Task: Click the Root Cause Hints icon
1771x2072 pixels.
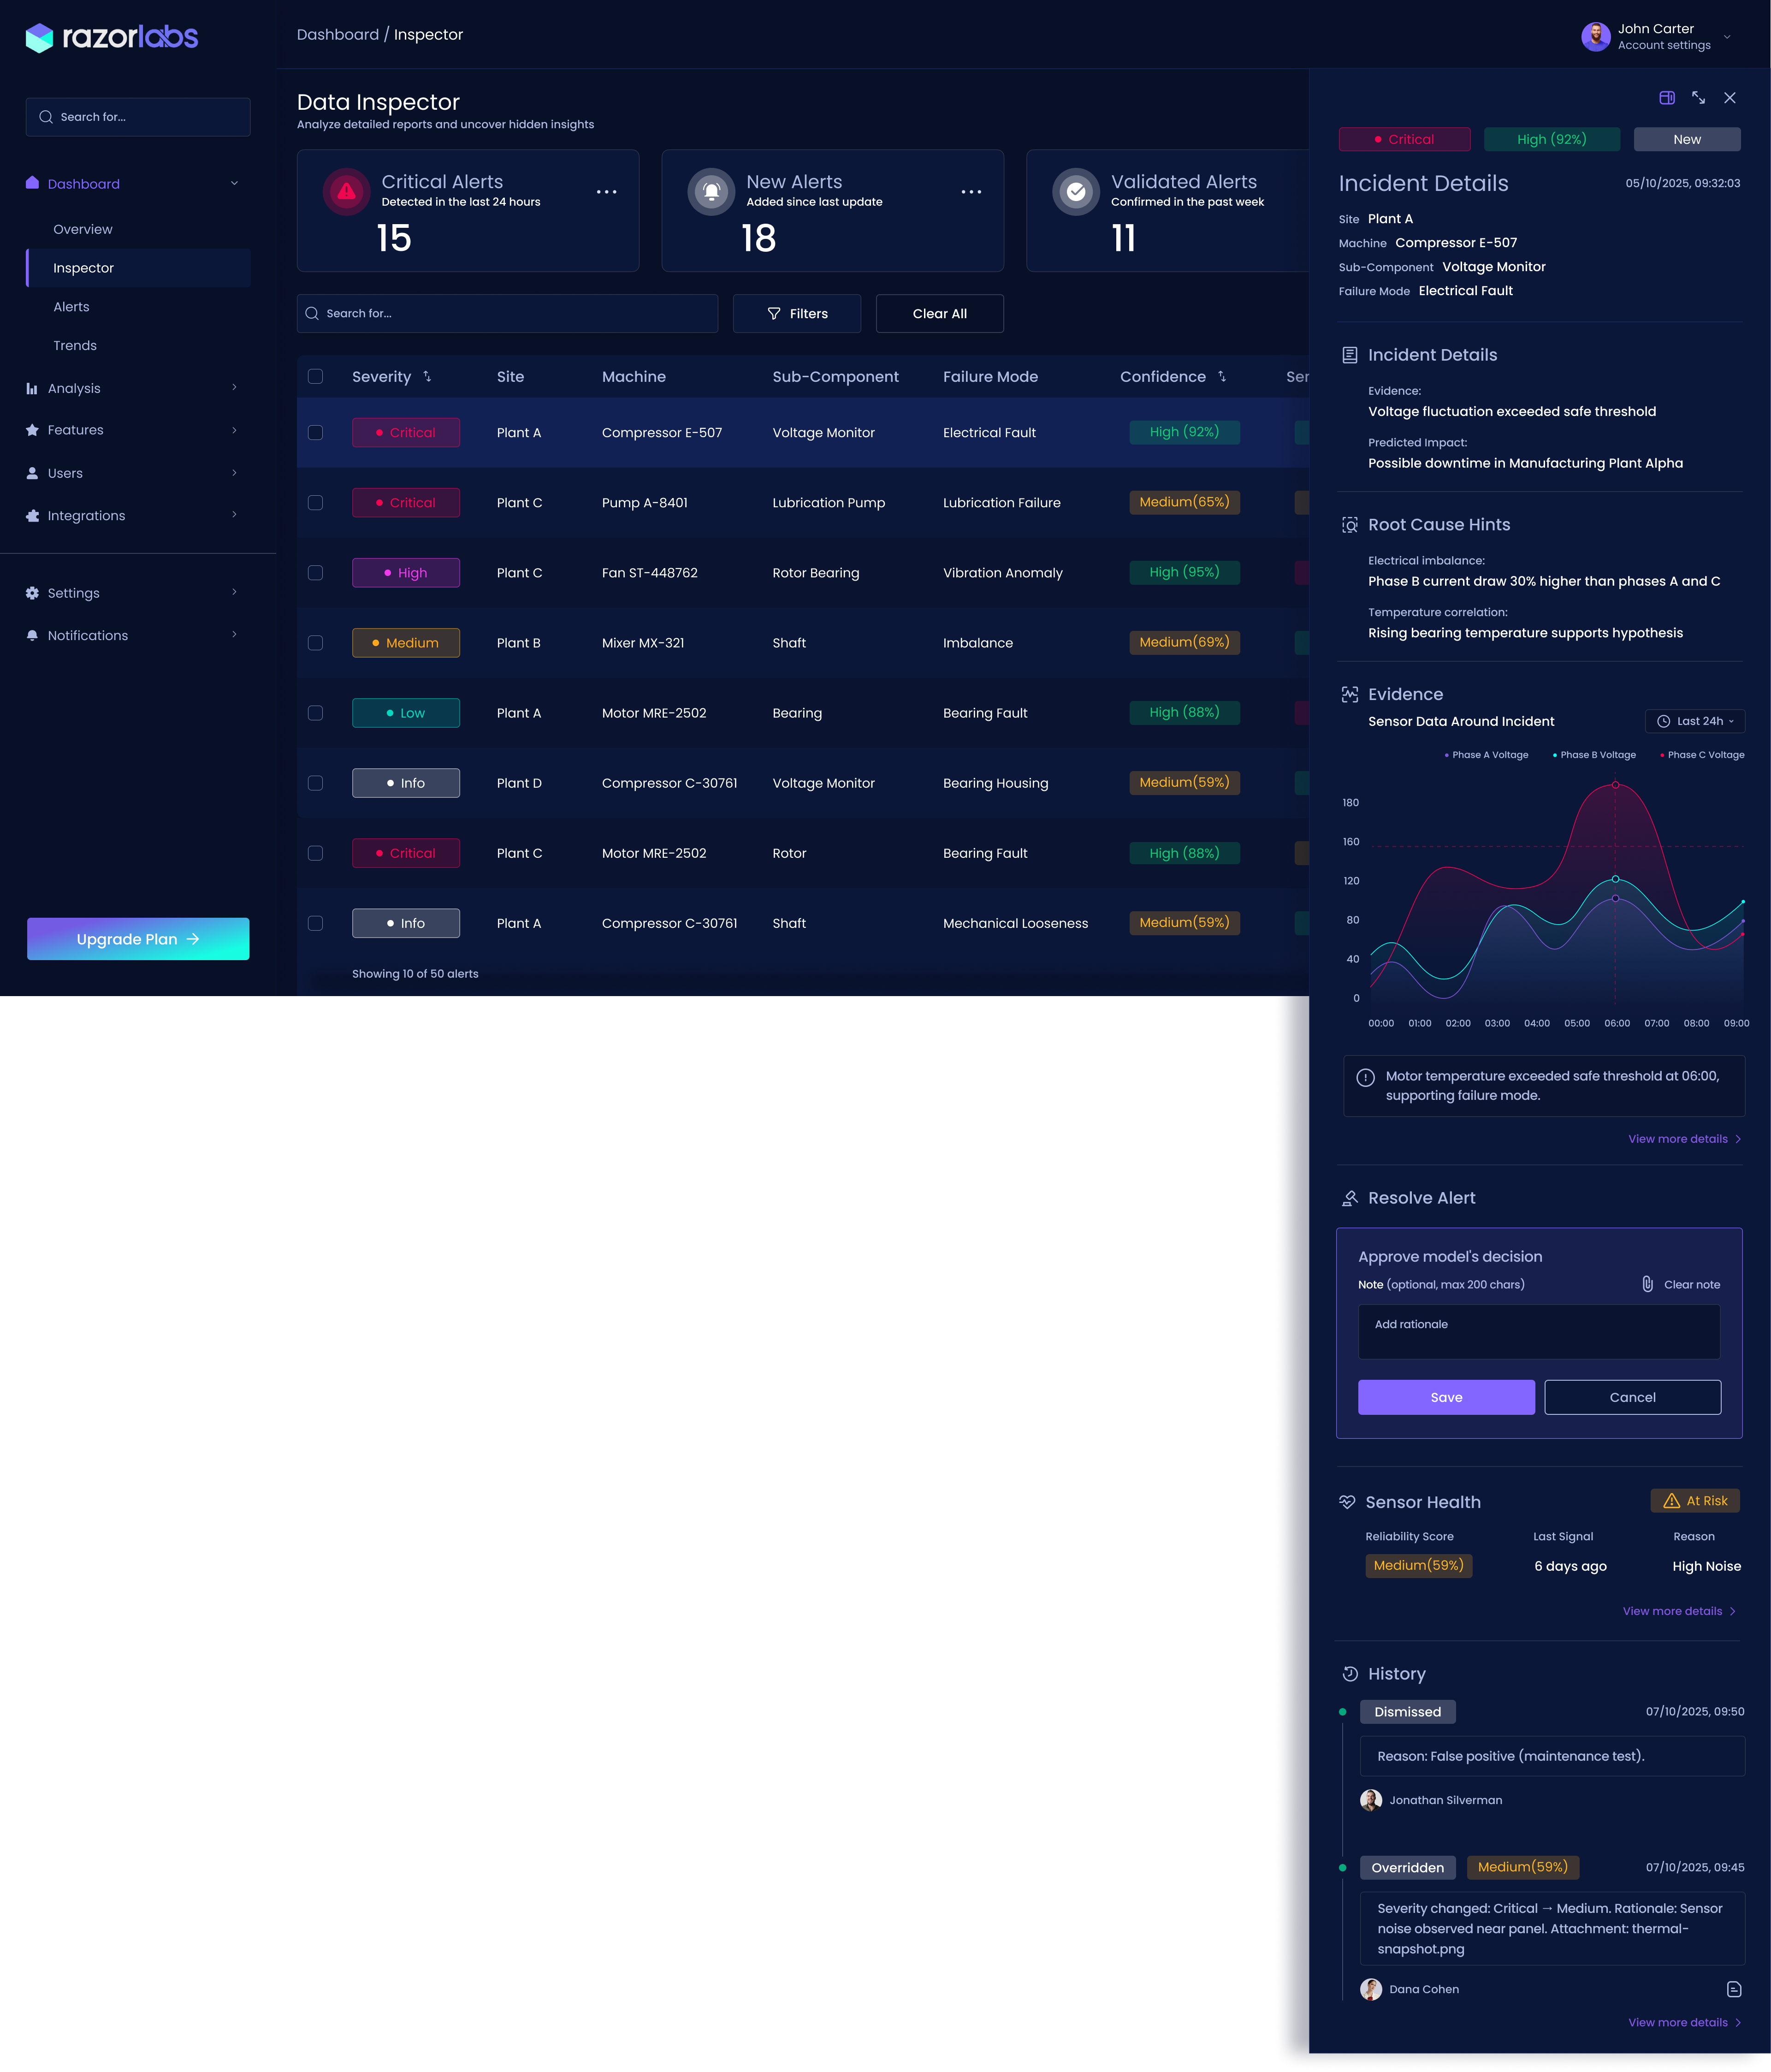Action: click(1349, 525)
